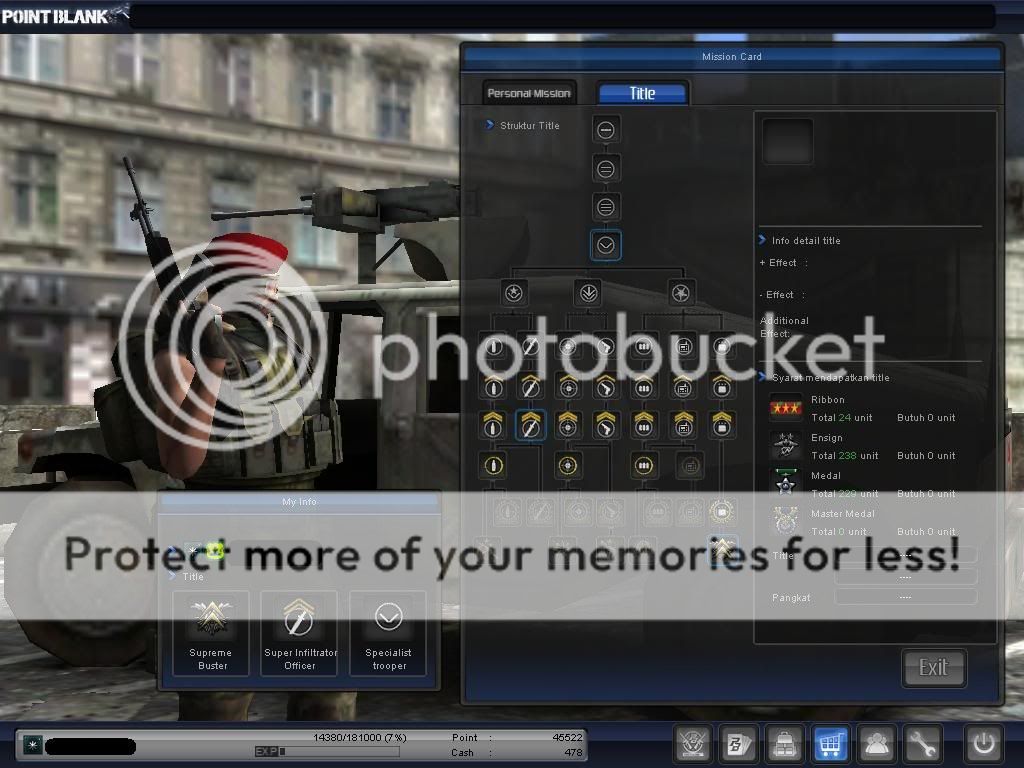Image resolution: width=1024 pixels, height=768 pixels.
Task: Open the PB mission cards menu
Action: click(x=739, y=743)
